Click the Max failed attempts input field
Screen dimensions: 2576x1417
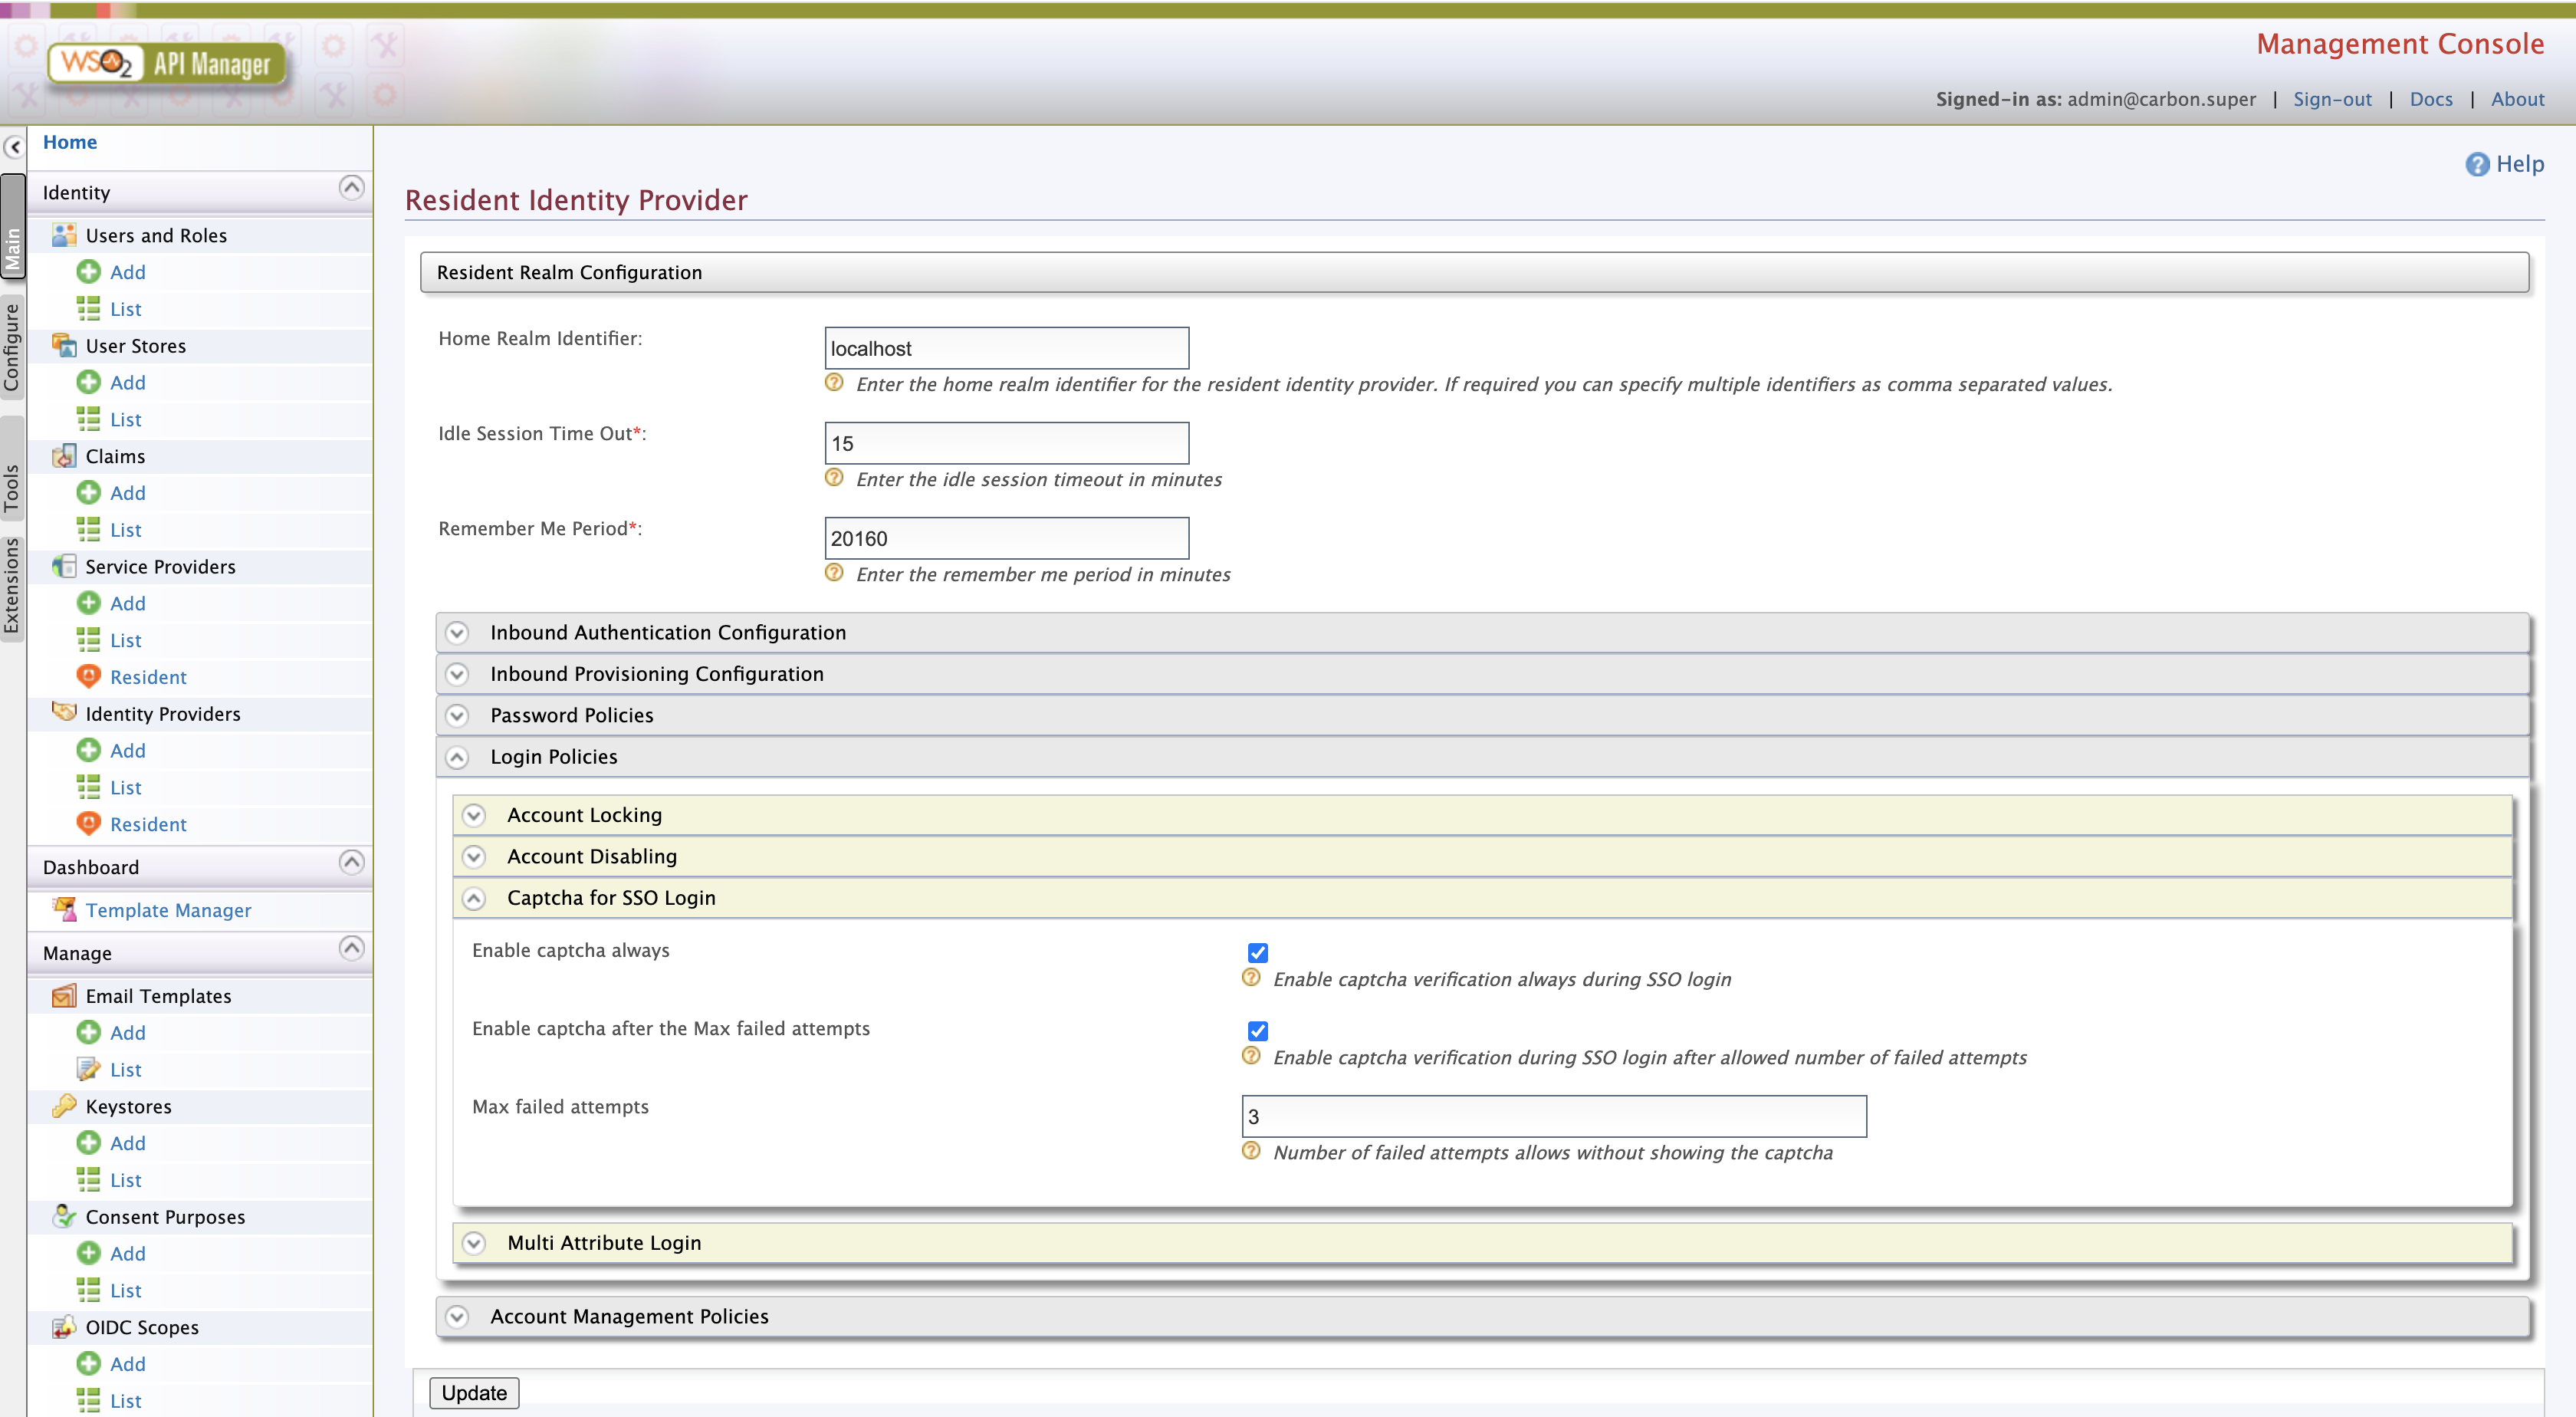point(1553,1116)
